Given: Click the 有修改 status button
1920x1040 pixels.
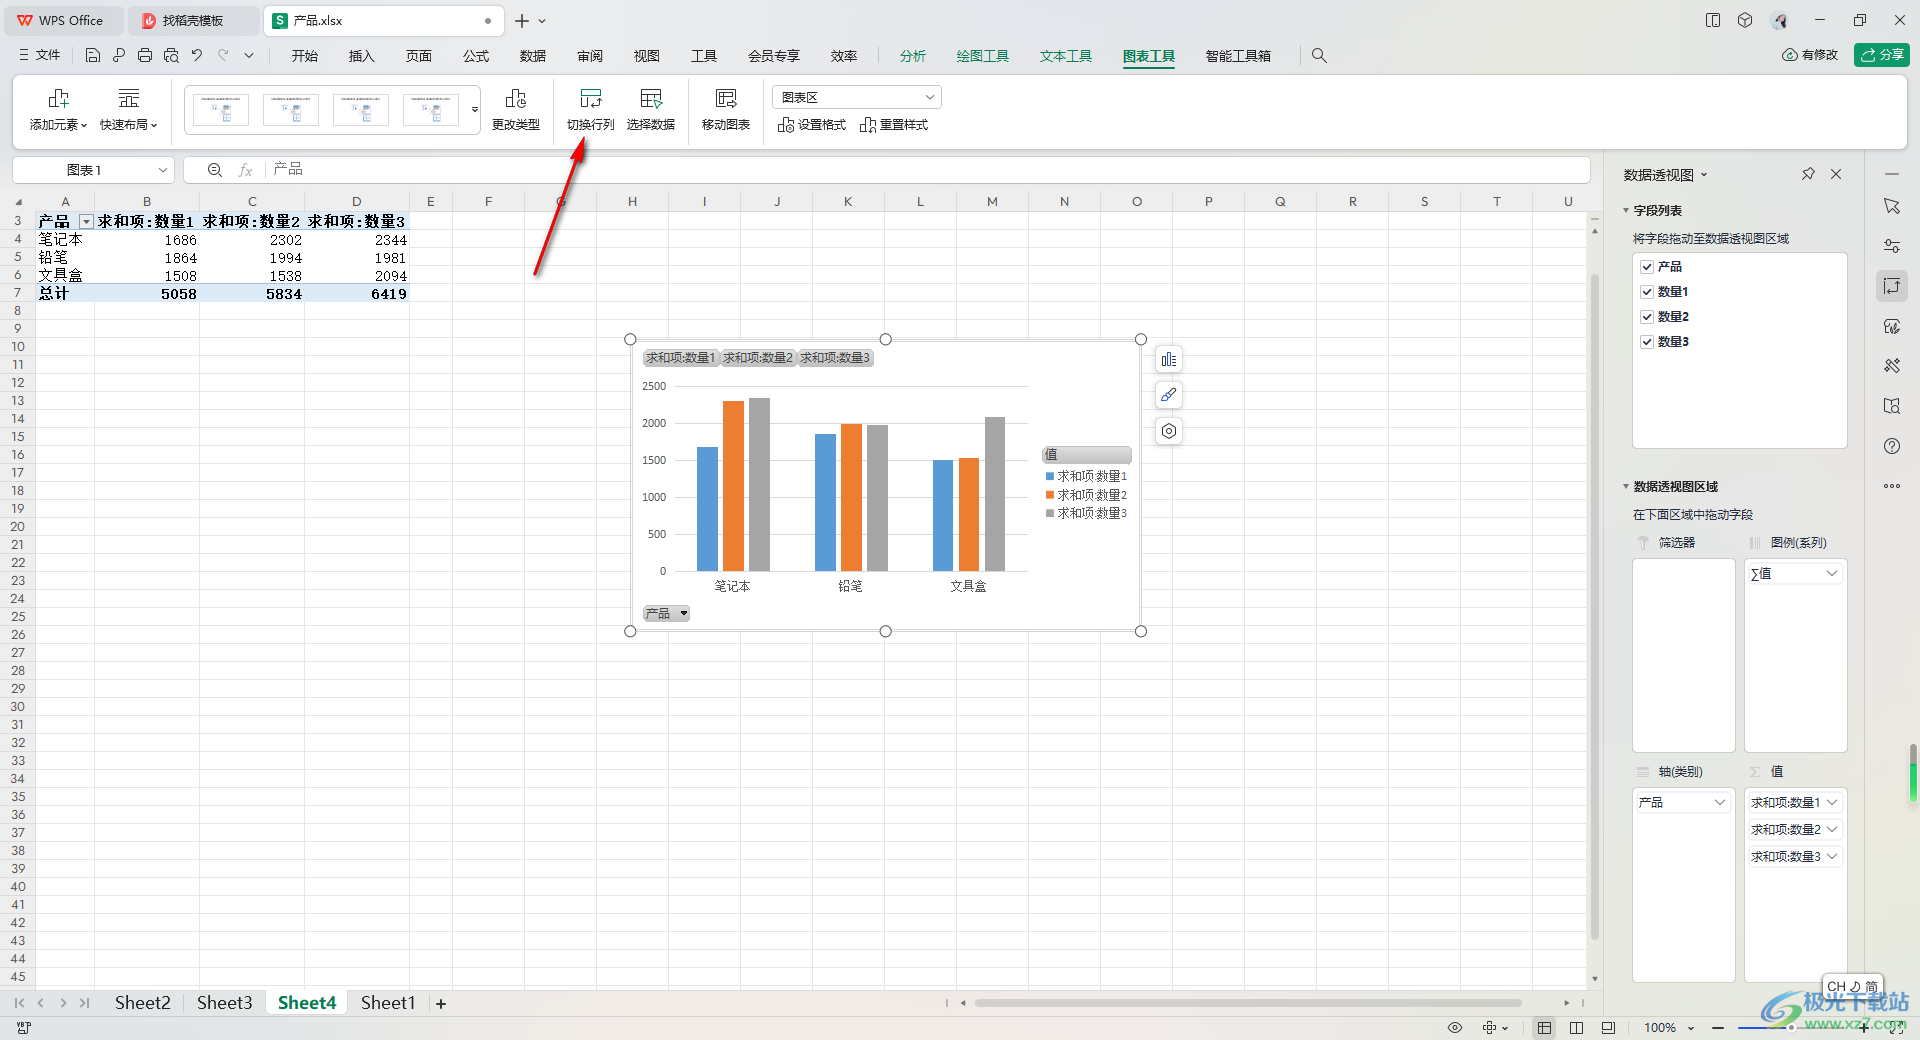Looking at the screenshot, I should (x=1810, y=55).
